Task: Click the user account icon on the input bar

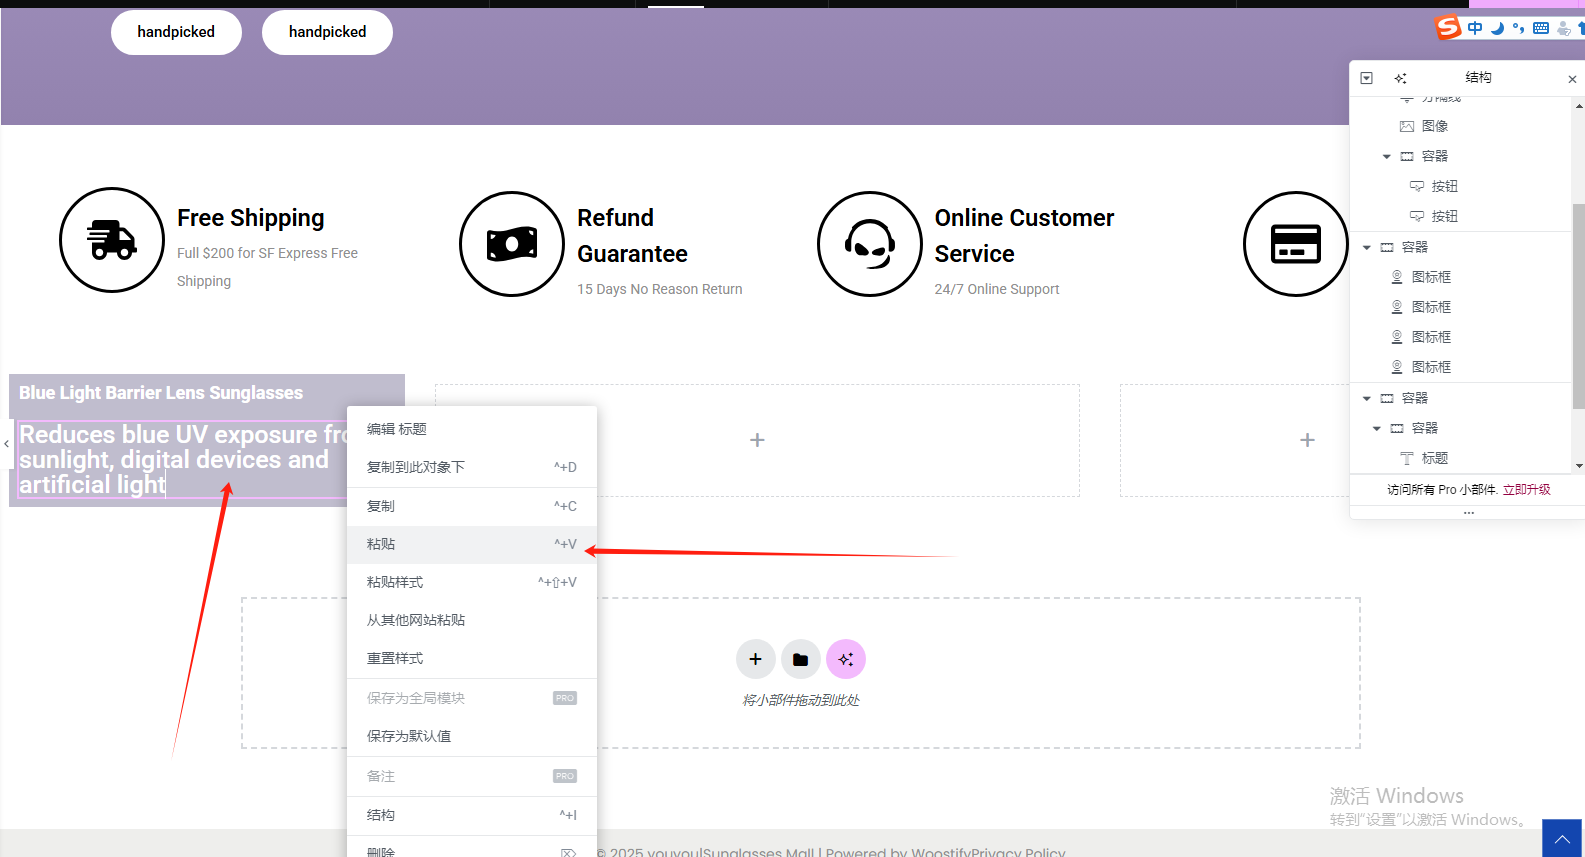Action: point(1564,28)
